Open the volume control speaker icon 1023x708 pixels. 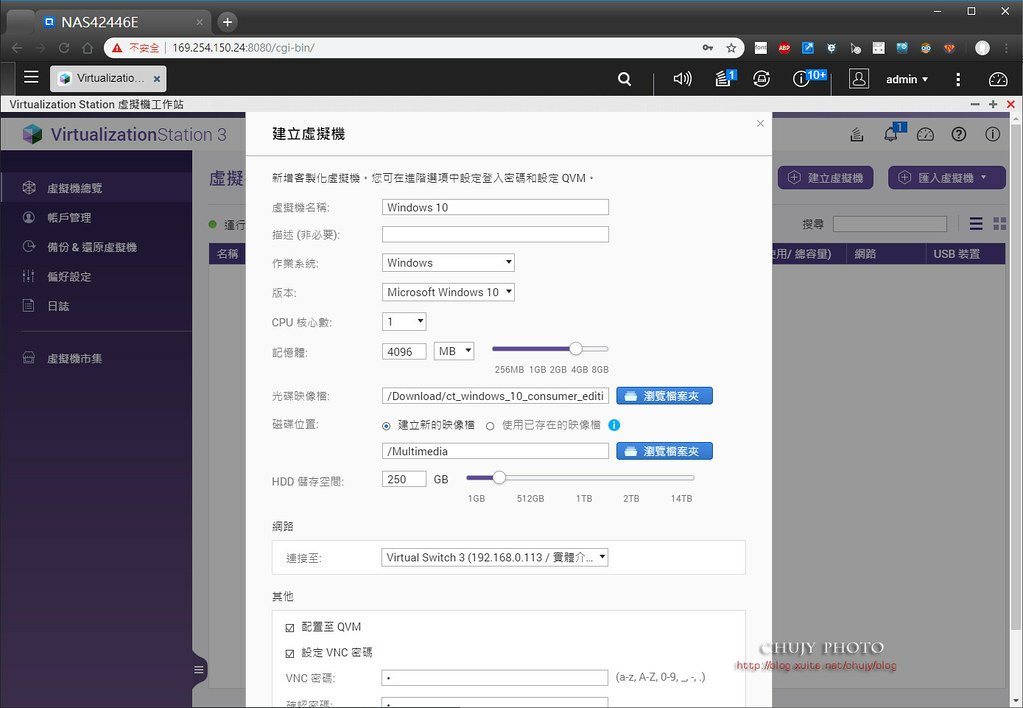click(x=682, y=79)
